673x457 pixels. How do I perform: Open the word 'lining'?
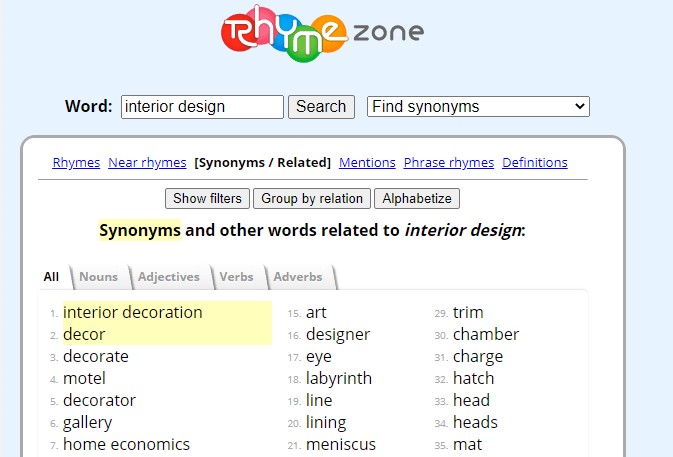tap(326, 423)
